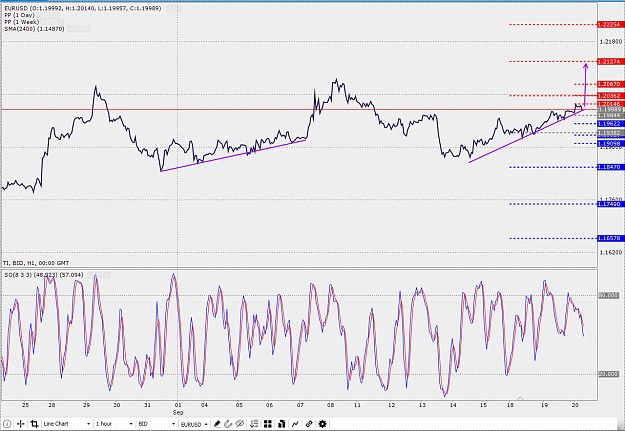The image size is (625, 431).
Task: Close the PP (1 Day) indicator X
Action: 57,15
